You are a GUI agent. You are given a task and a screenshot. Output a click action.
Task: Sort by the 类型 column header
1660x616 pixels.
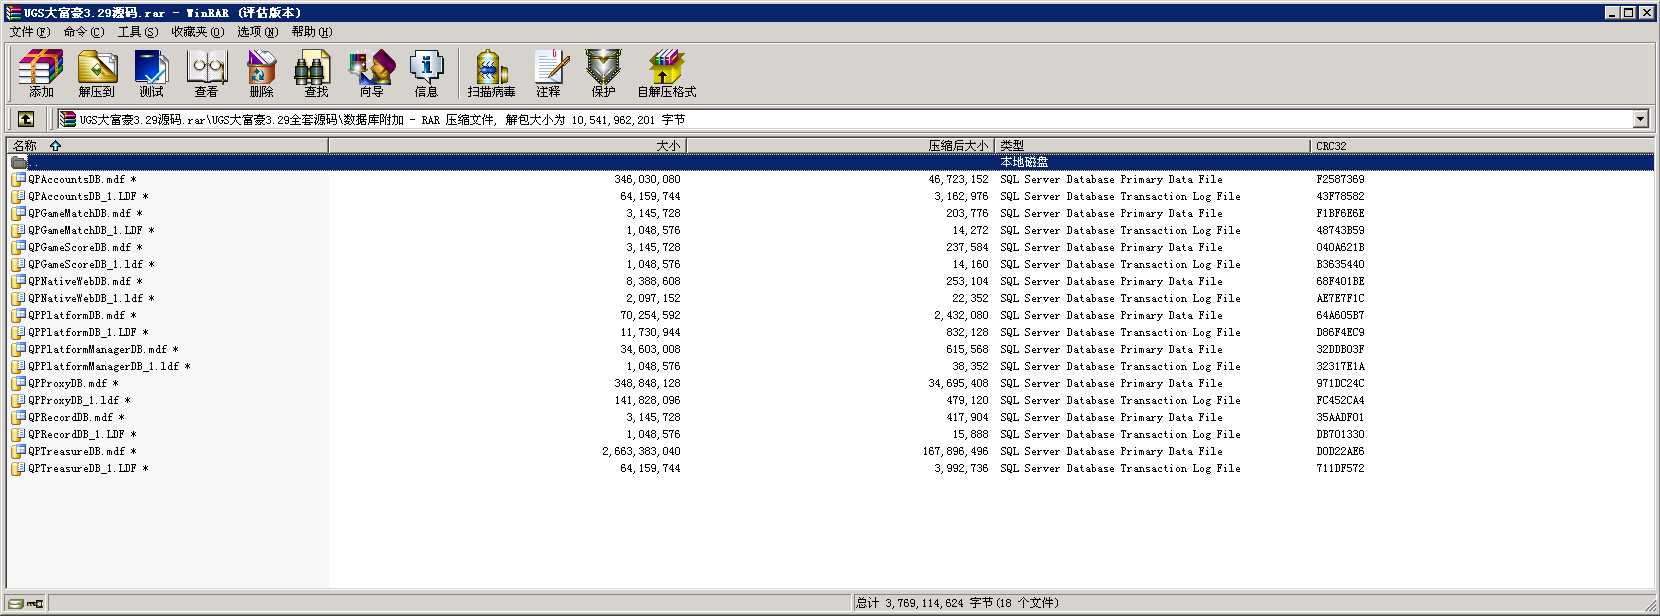1152,146
